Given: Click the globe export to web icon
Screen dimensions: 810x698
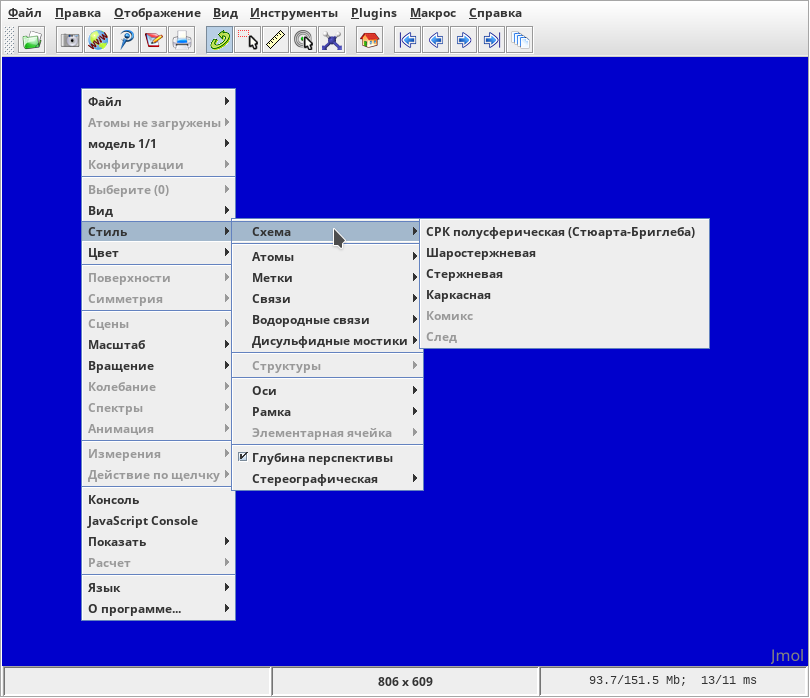Looking at the screenshot, I should (98, 40).
